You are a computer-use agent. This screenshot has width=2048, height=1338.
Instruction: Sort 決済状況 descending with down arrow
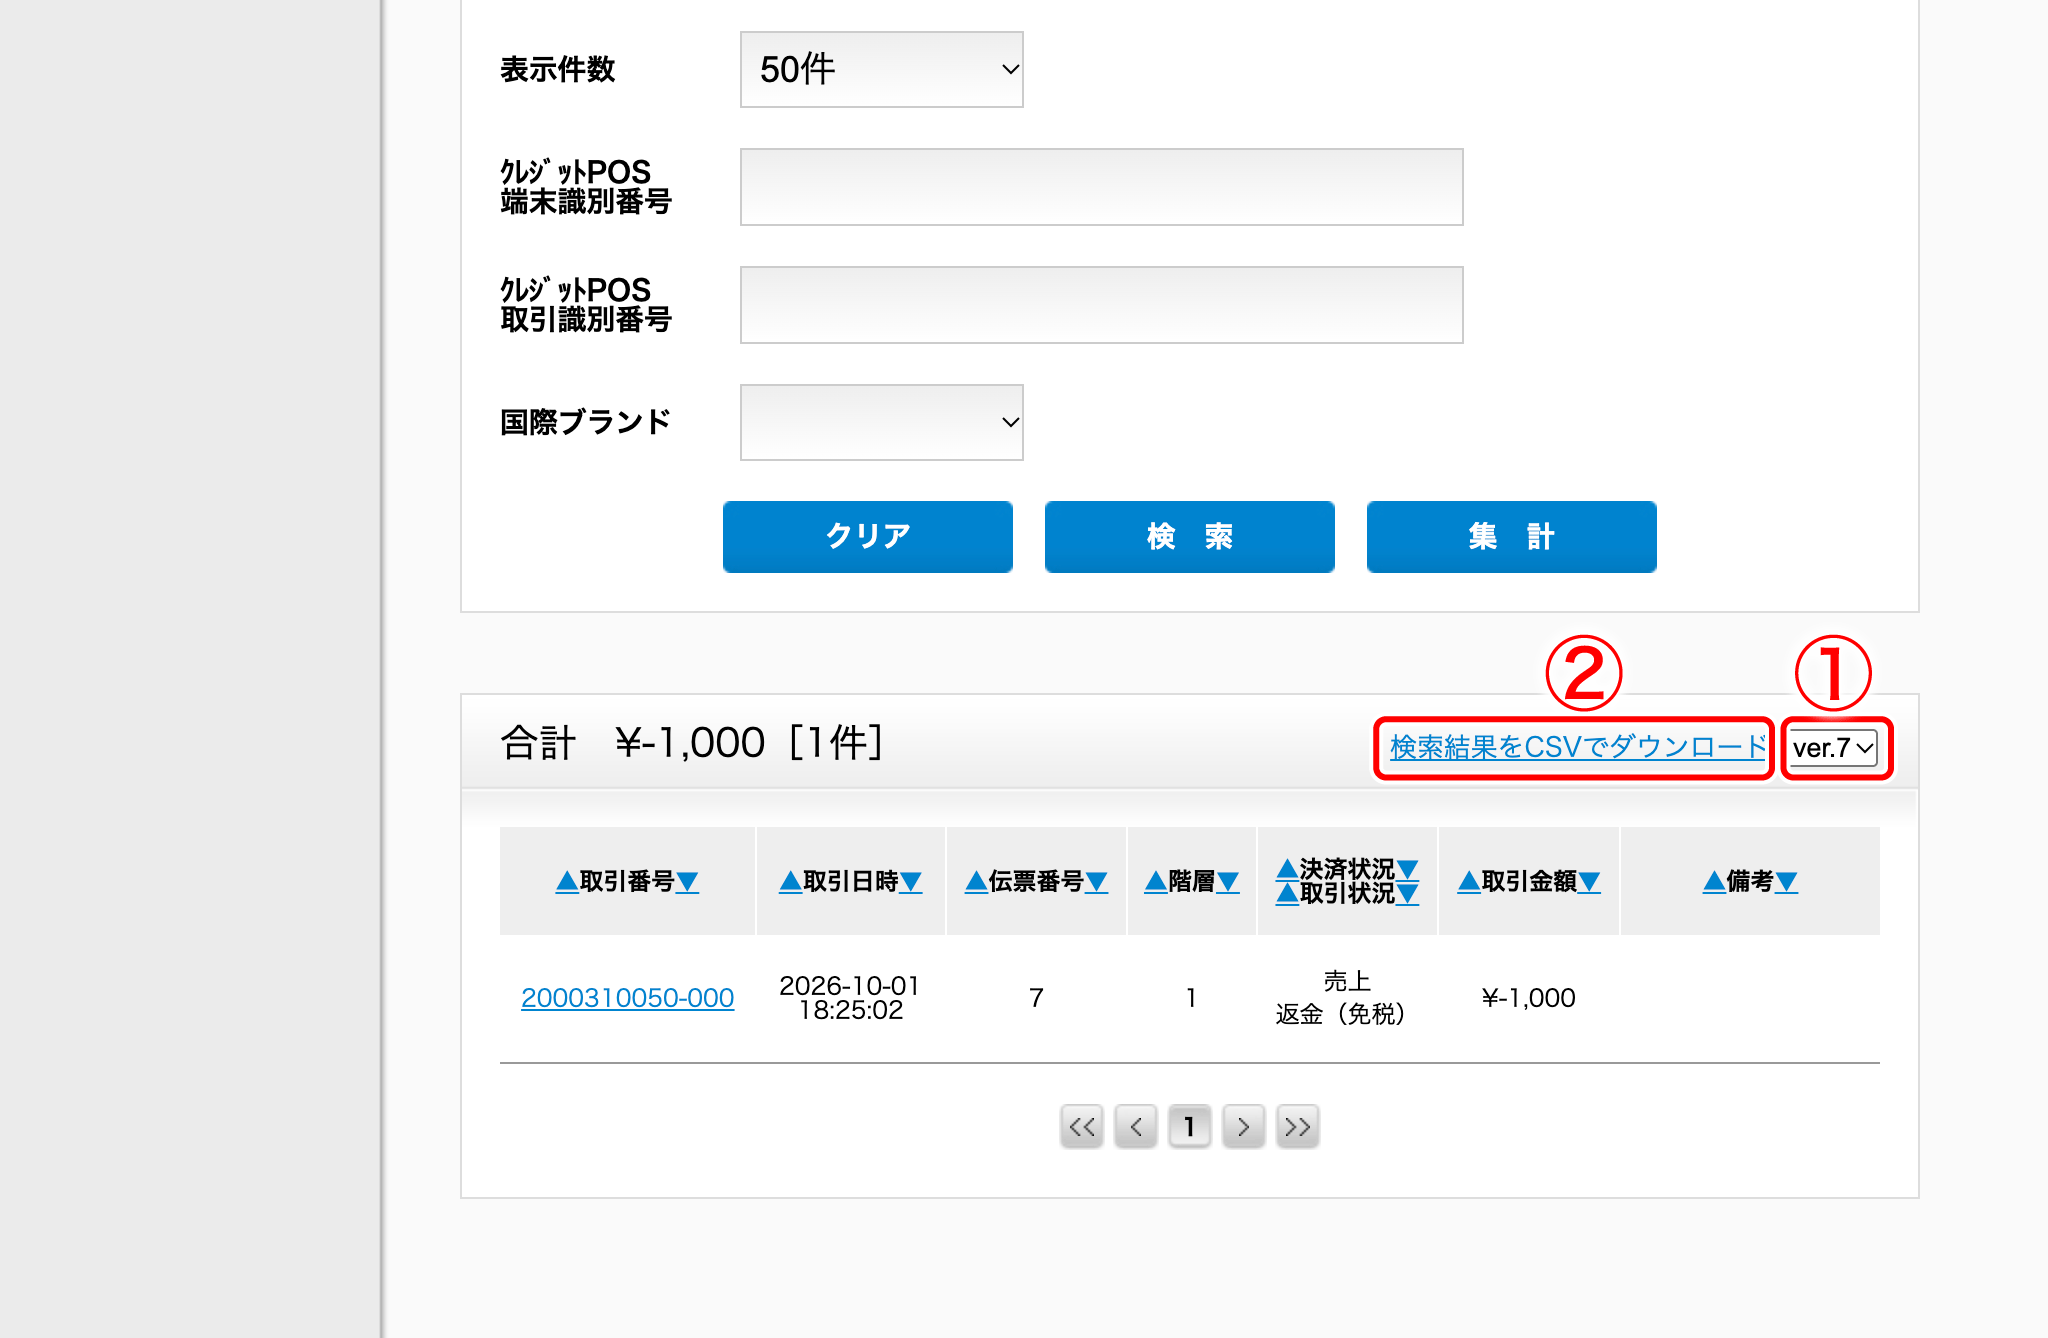[x=1407, y=869]
